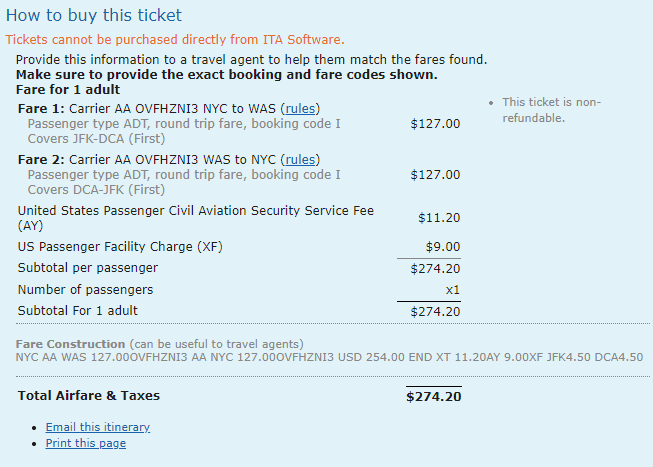The image size is (653, 467).
Task: Click the Email this itinerary link
Action: coord(97,427)
